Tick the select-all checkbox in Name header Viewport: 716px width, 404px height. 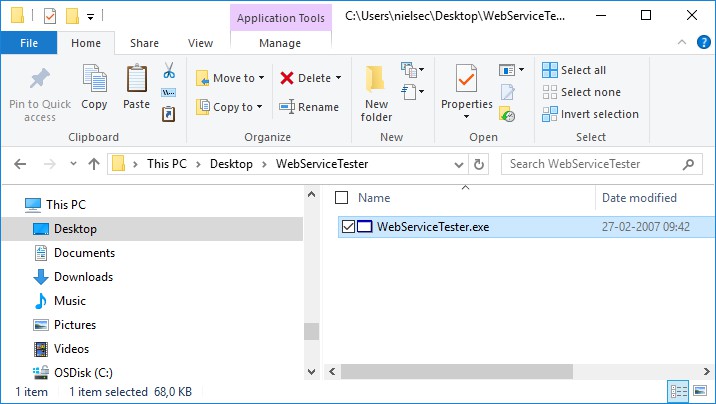pos(341,198)
